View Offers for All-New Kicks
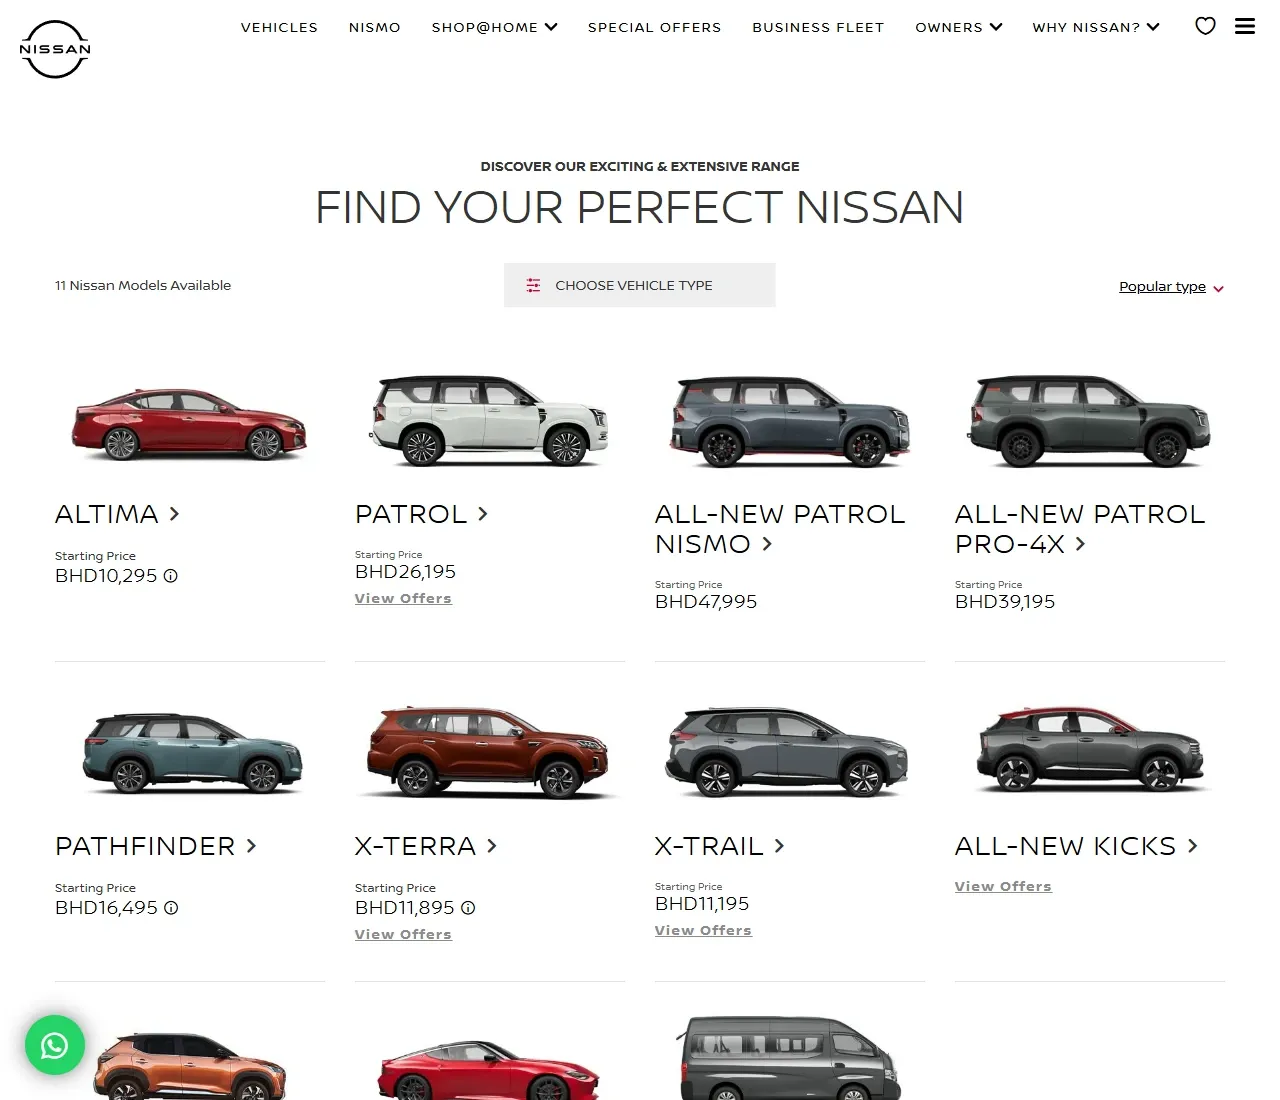1280x1100 pixels. [1003, 886]
